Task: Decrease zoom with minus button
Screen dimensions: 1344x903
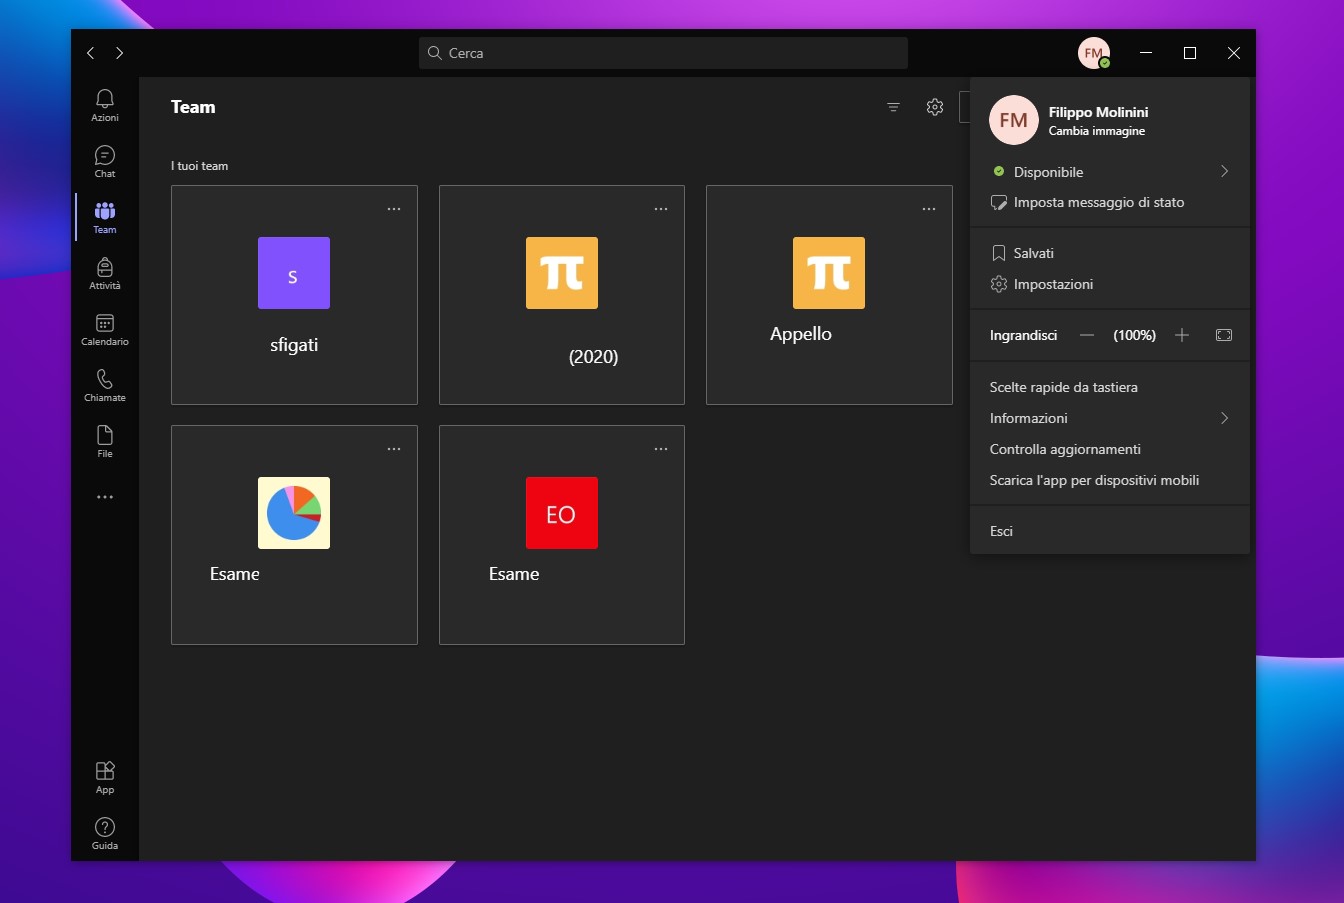Action: (x=1087, y=335)
